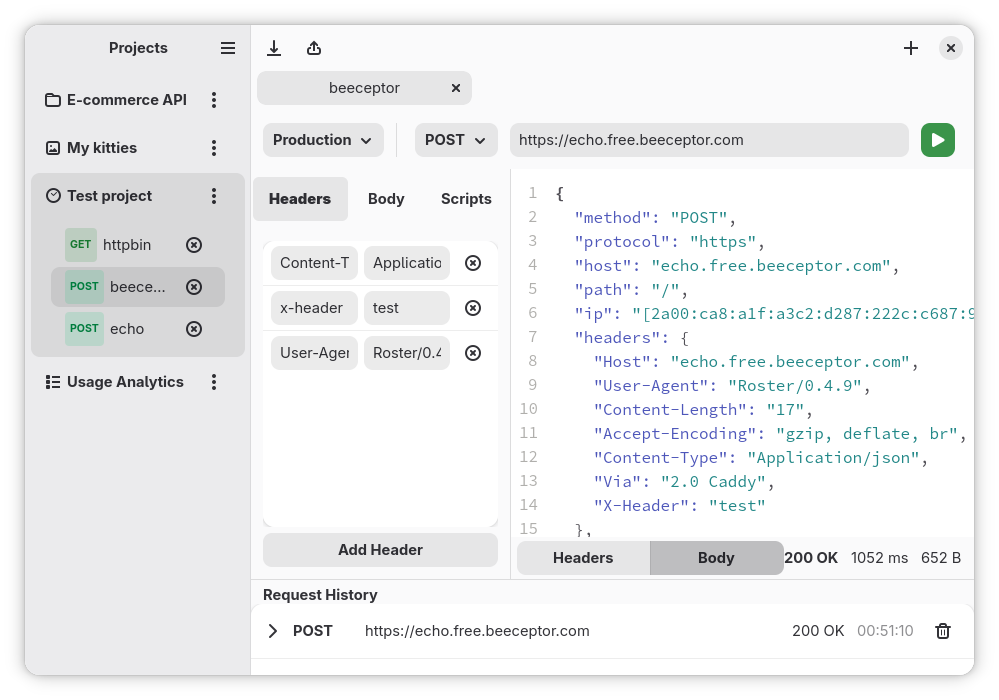Open E-commerce API options menu
The height and width of the screenshot is (700, 999).
click(x=214, y=100)
